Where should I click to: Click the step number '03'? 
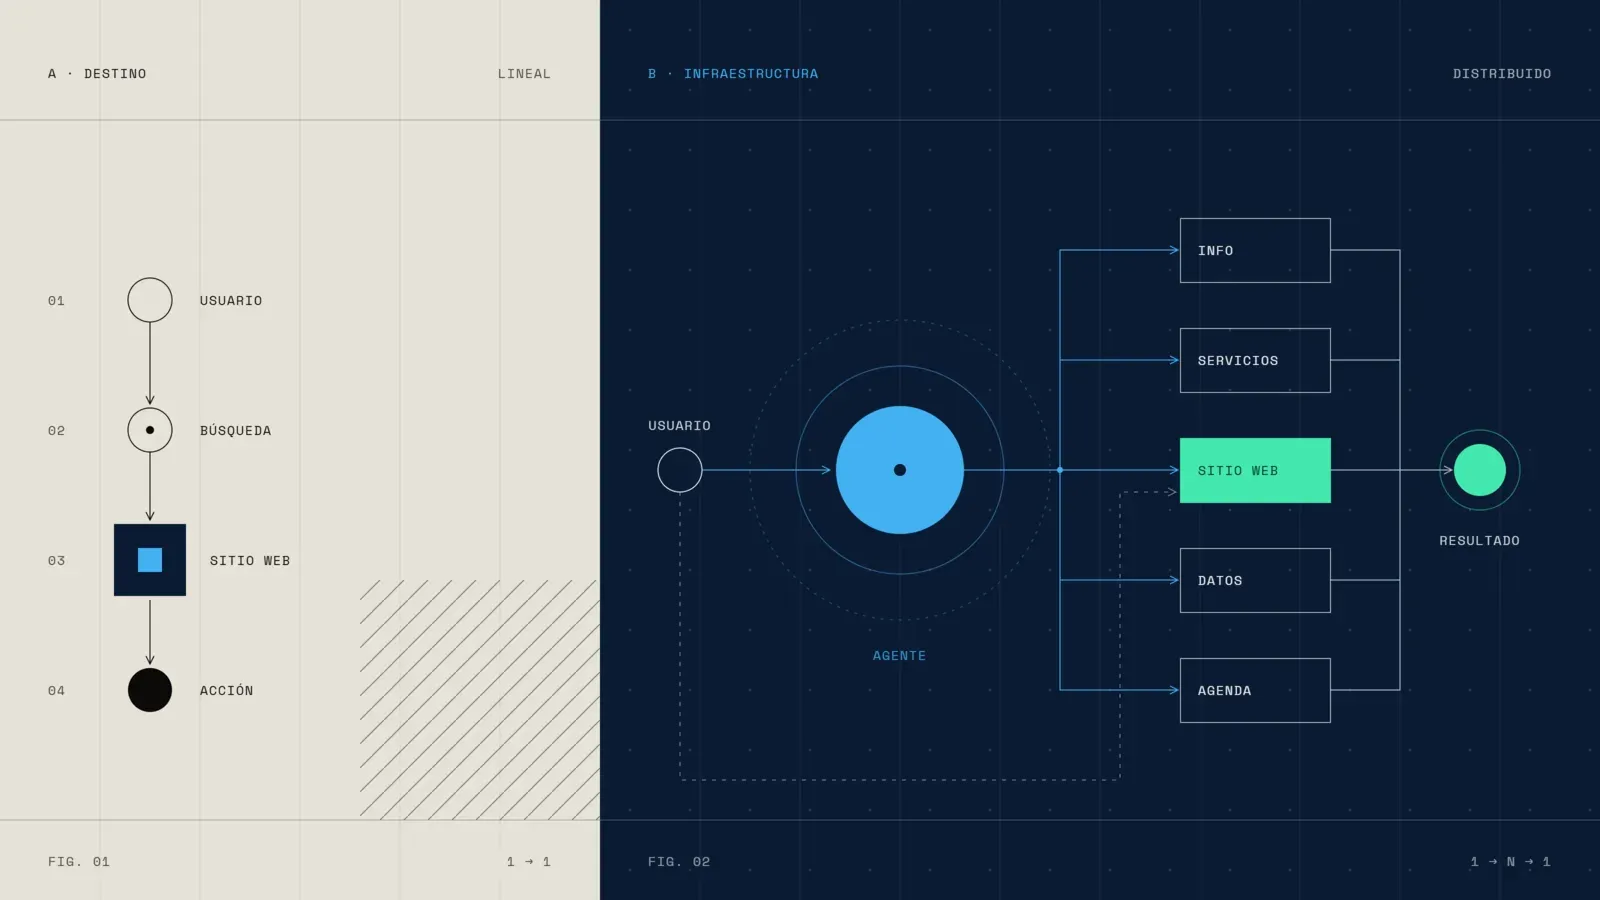click(56, 560)
